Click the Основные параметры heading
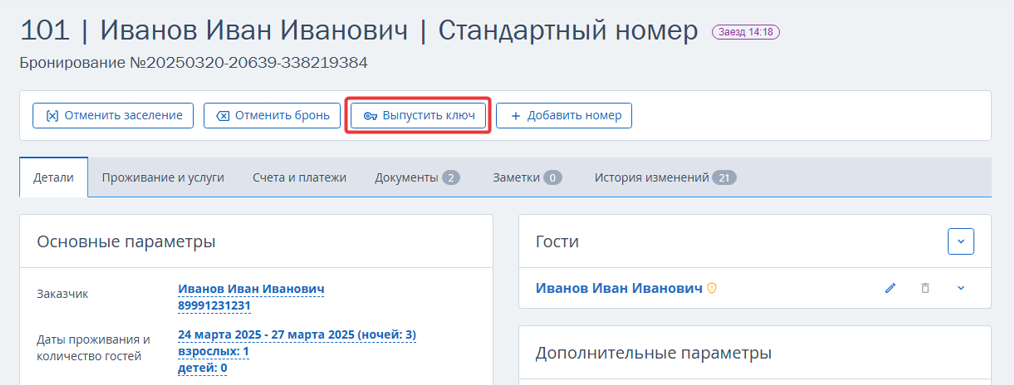Screen dimensions: 1014x385 [x=126, y=241]
